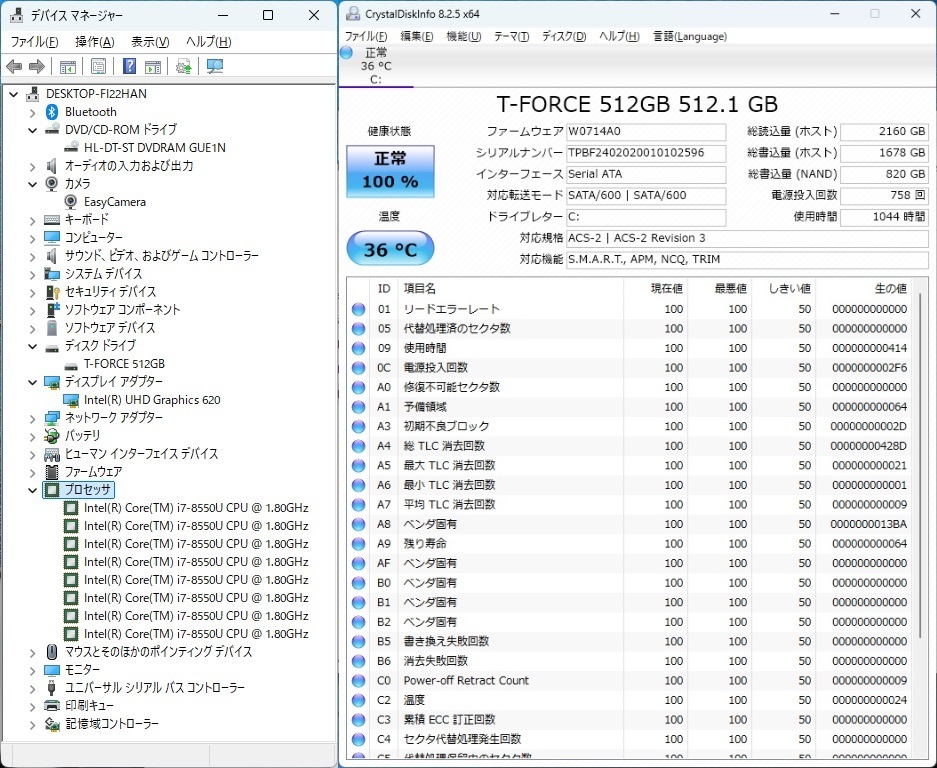Viewport: 937px width, 768px height.
Task: Click the Scan for hardware changes monitor icon
Action: tap(215, 66)
